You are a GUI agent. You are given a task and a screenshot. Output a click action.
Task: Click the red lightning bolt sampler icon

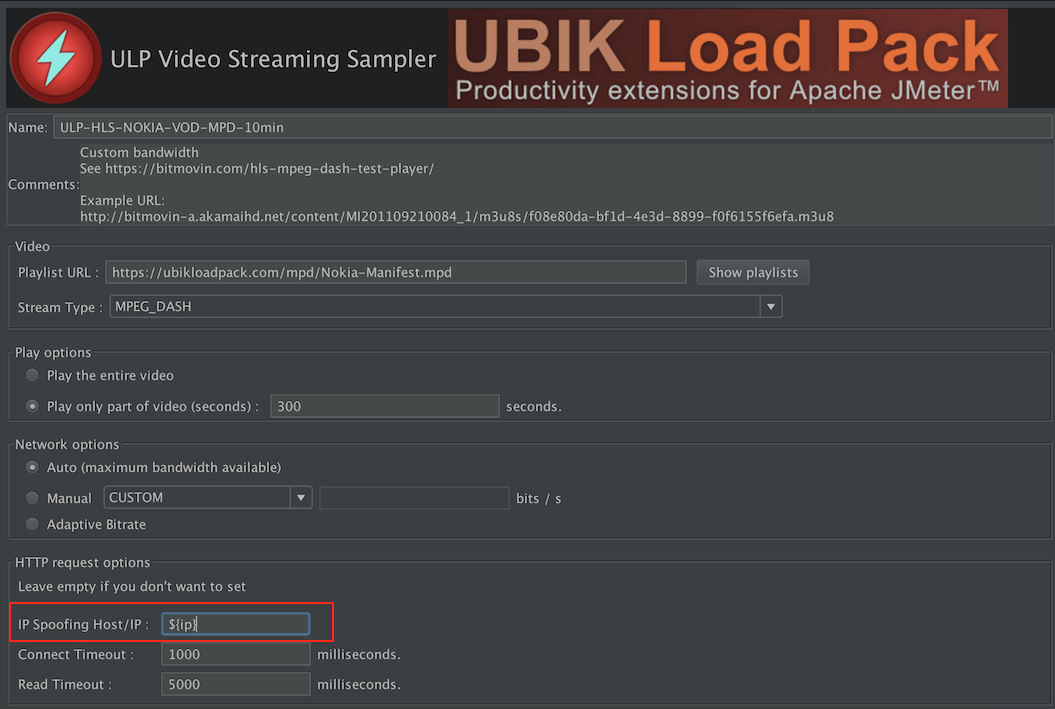coord(54,58)
